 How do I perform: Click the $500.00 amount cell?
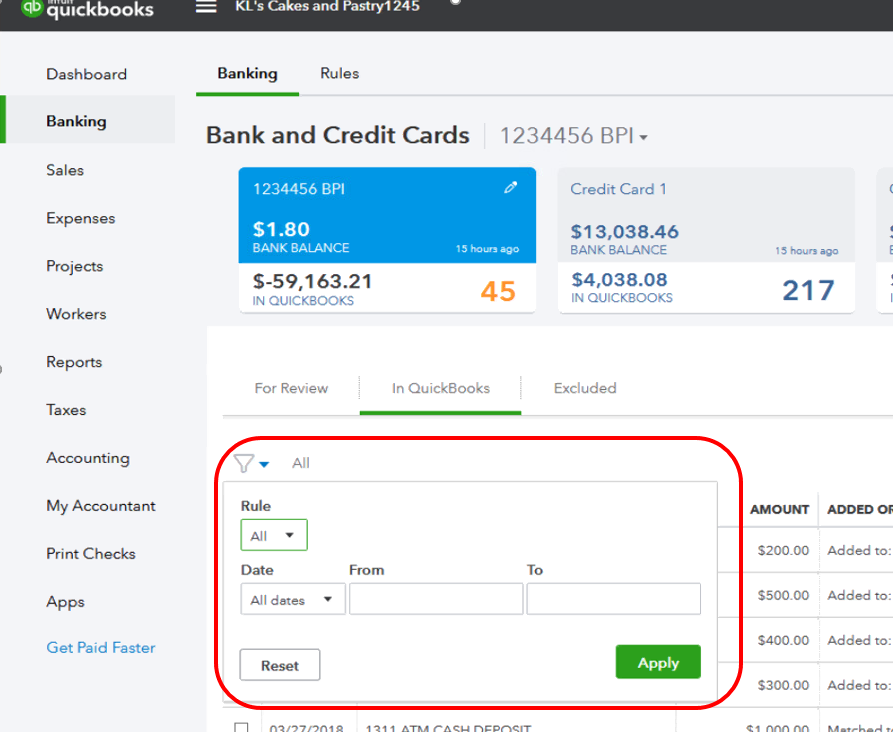click(783, 595)
